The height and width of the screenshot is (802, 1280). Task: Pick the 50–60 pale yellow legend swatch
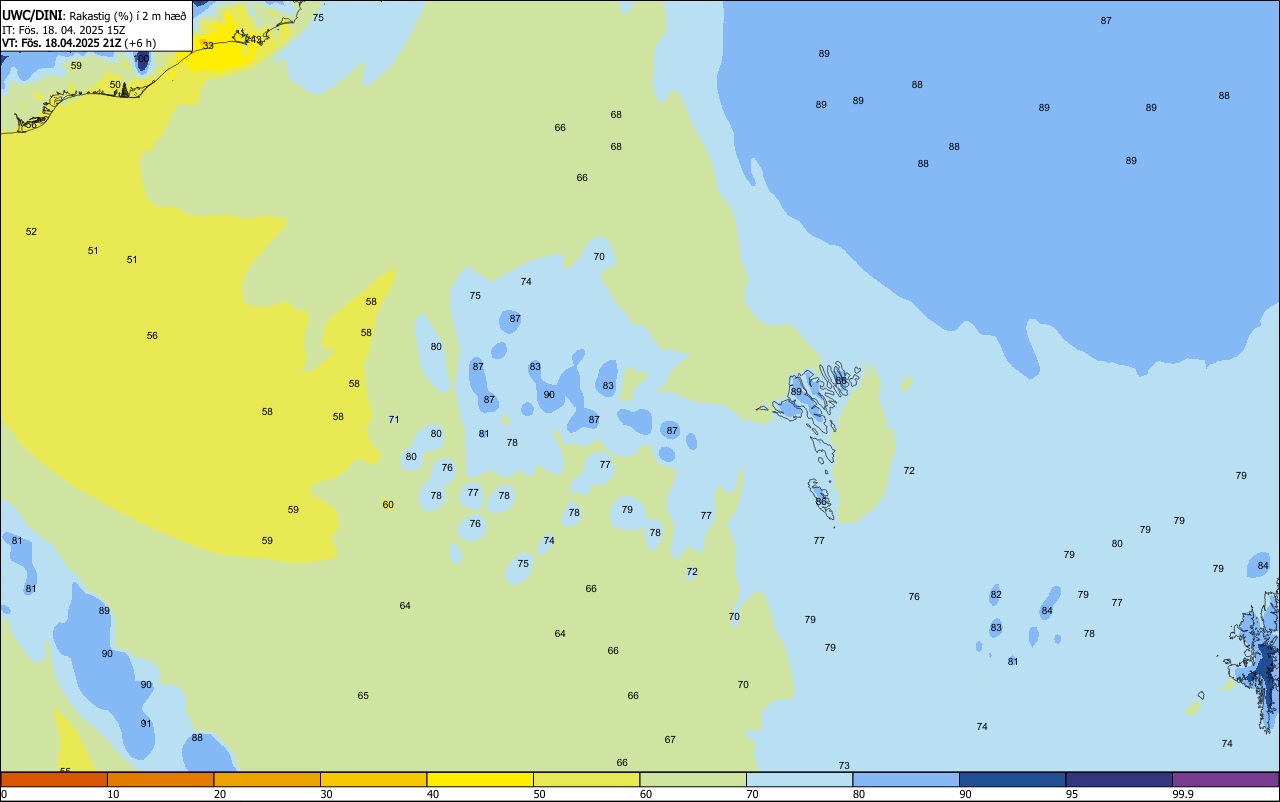pyautogui.click(x=586, y=779)
